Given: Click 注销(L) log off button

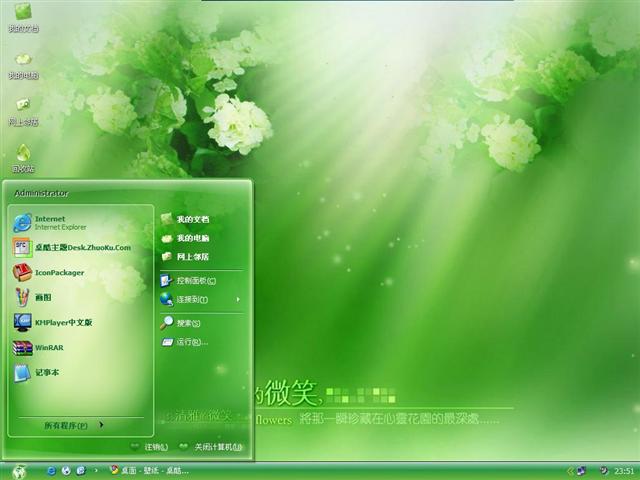Looking at the screenshot, I should click(149, 447).
